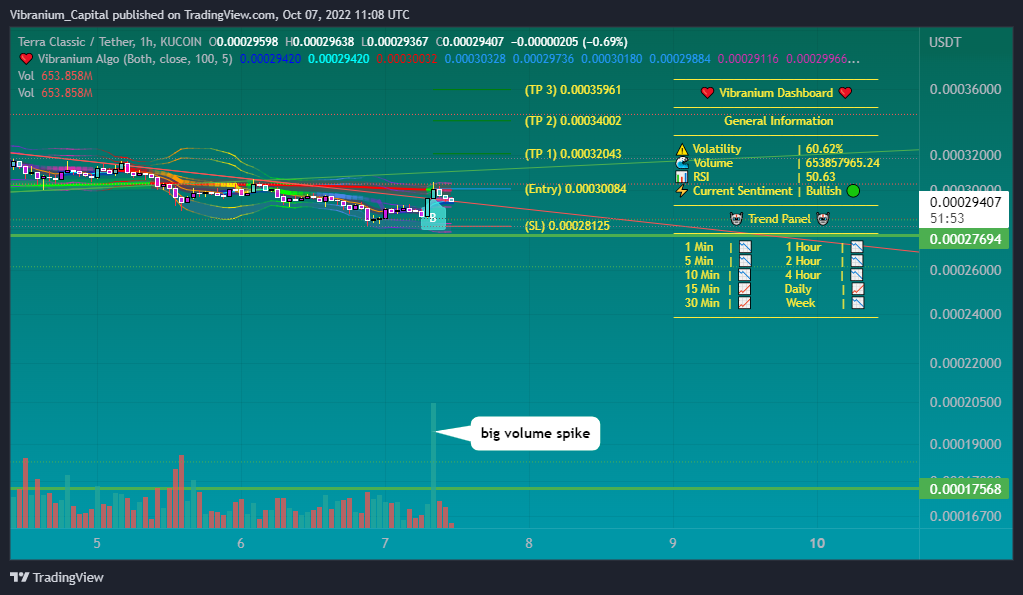
Task: Click the face icon left of Trend Panel
Action: [x=737, y=219]
